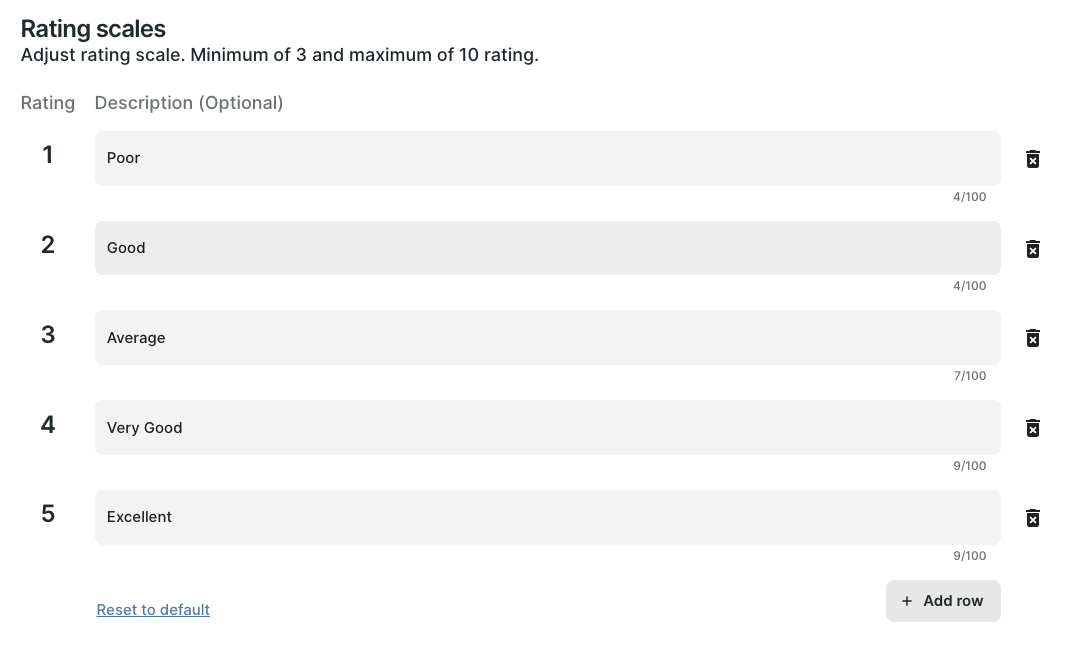Focus the Good description input
Screen dimensions: 1075x645
[x=547, y=248]
